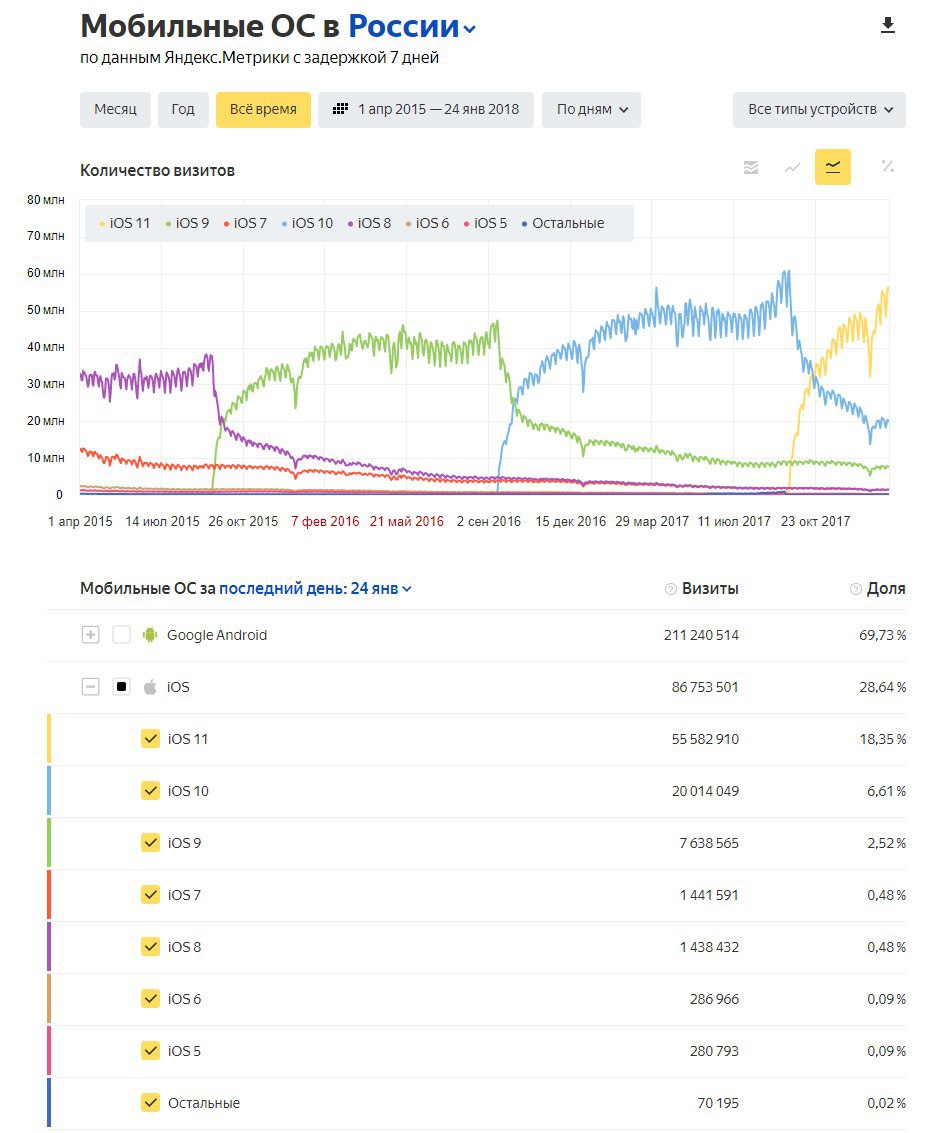Click the calendar grid icon in date range
The height and width of the screenshot is (1133, 948).
340,109
